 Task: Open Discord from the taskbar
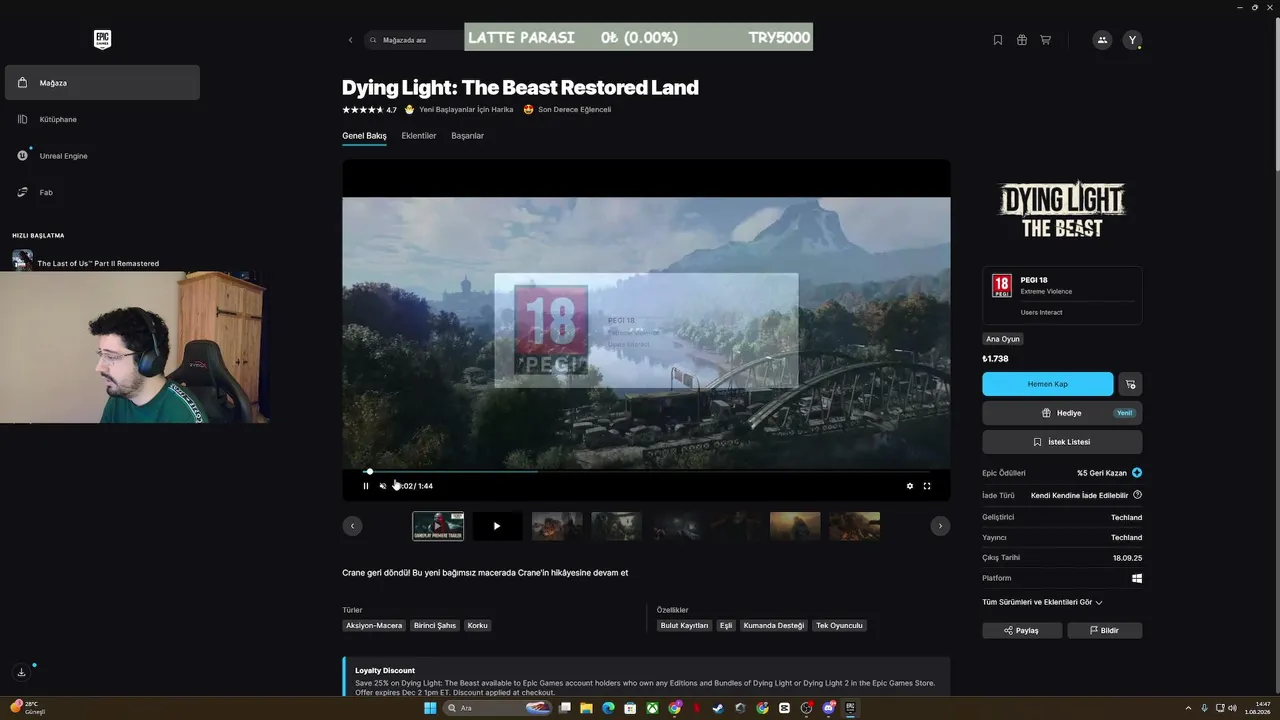(828, 708)
